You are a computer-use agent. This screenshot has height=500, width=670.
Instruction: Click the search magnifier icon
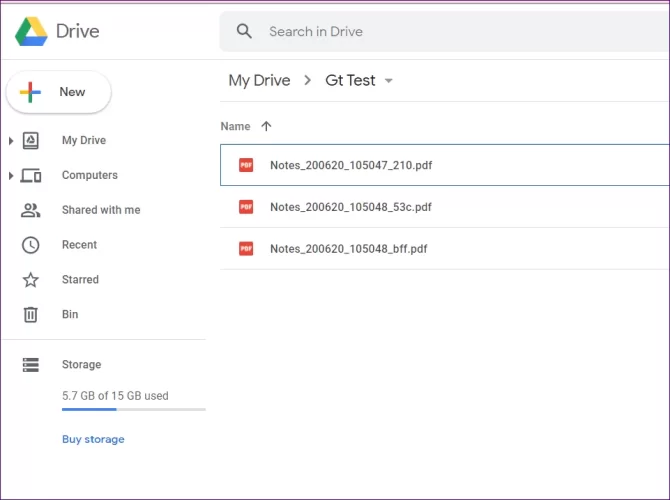pos(244,31)
